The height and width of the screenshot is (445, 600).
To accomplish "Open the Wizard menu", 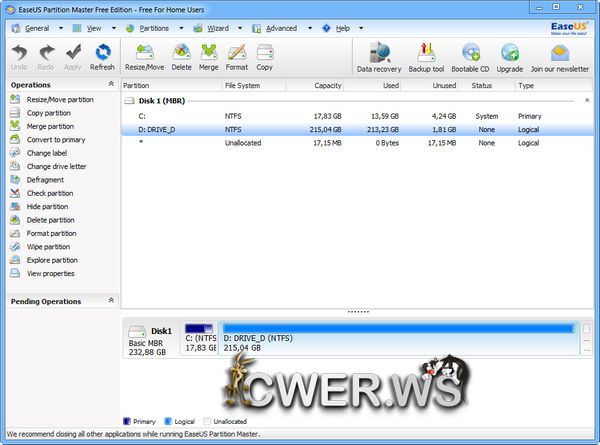I will tap(218, 28).
